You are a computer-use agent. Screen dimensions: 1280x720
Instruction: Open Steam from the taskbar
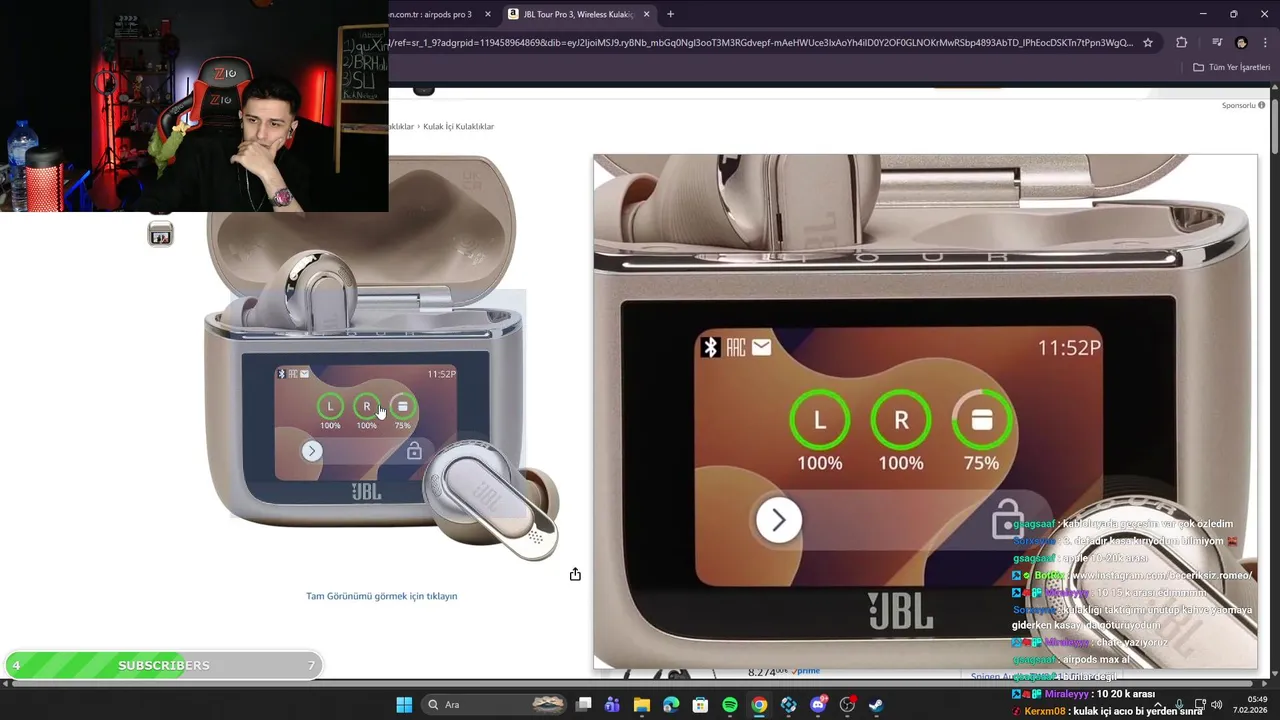point(876,705)
